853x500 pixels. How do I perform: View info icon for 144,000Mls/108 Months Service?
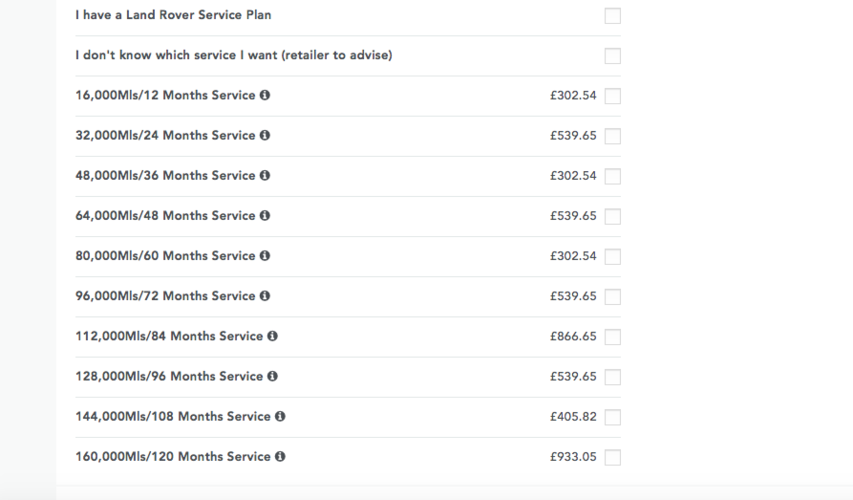pos(280,416)
